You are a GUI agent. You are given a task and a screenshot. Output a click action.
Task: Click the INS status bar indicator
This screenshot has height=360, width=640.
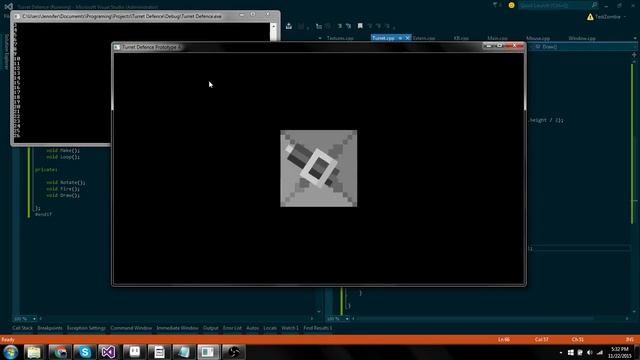(x=630, y=340)
